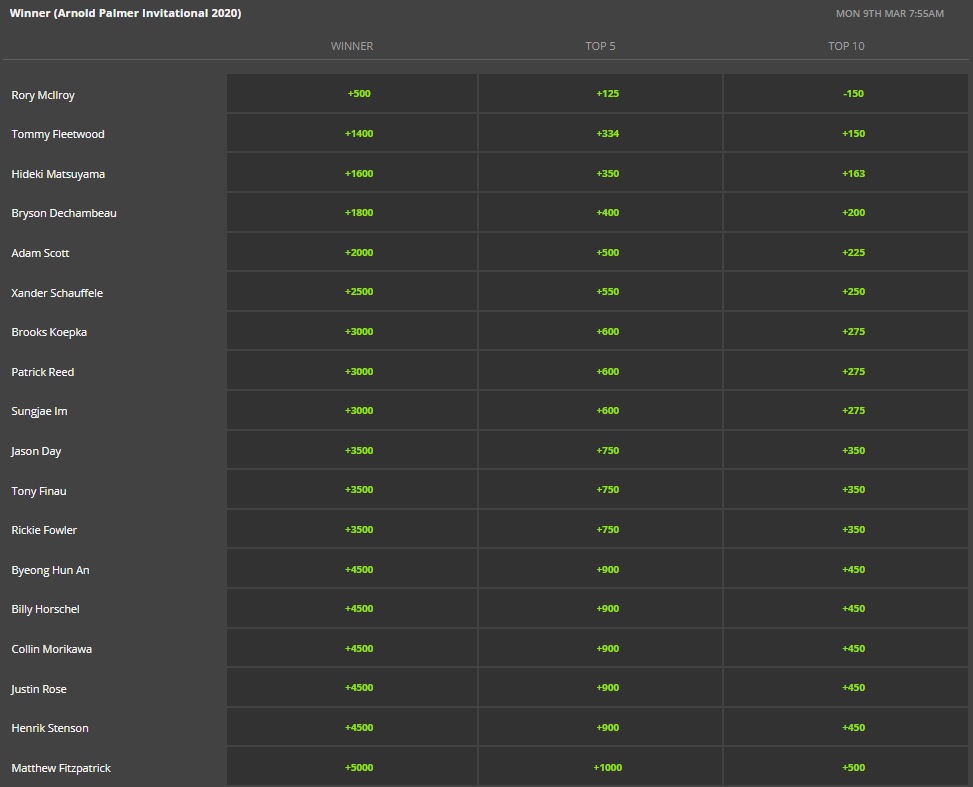Image resolution: width=973 pixels, height=787 pixels.
Task: Choose Justin Rose Top 10 at +450
Action: coord(845,688)
